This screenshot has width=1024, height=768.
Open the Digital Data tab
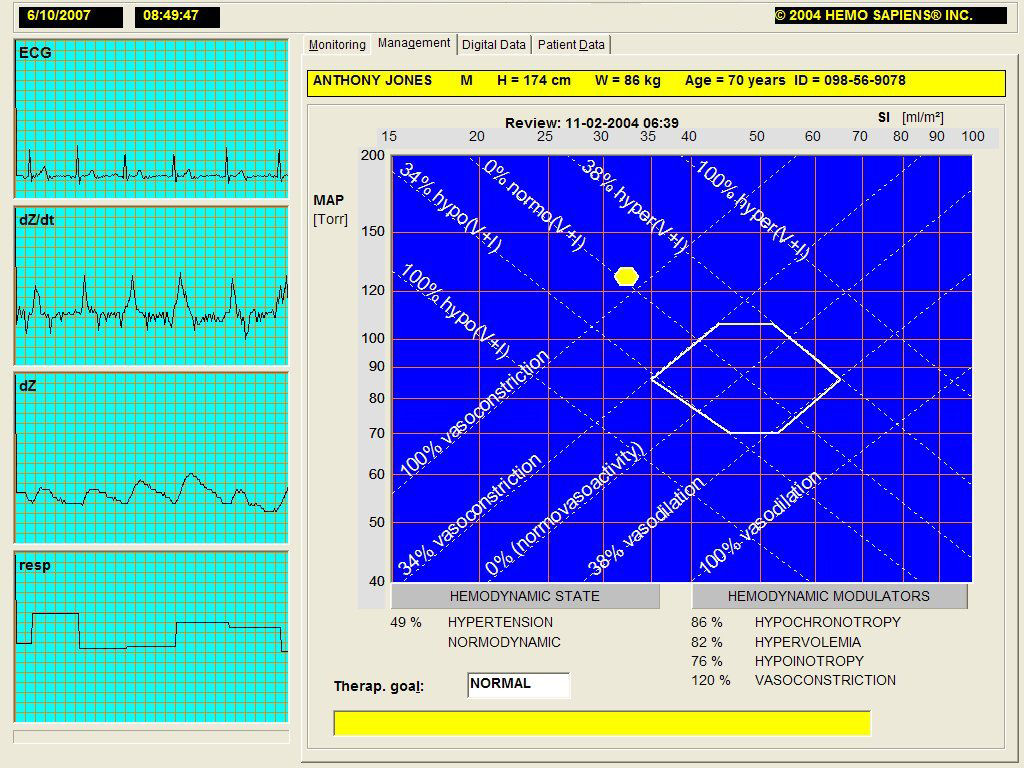click(494, 44)
